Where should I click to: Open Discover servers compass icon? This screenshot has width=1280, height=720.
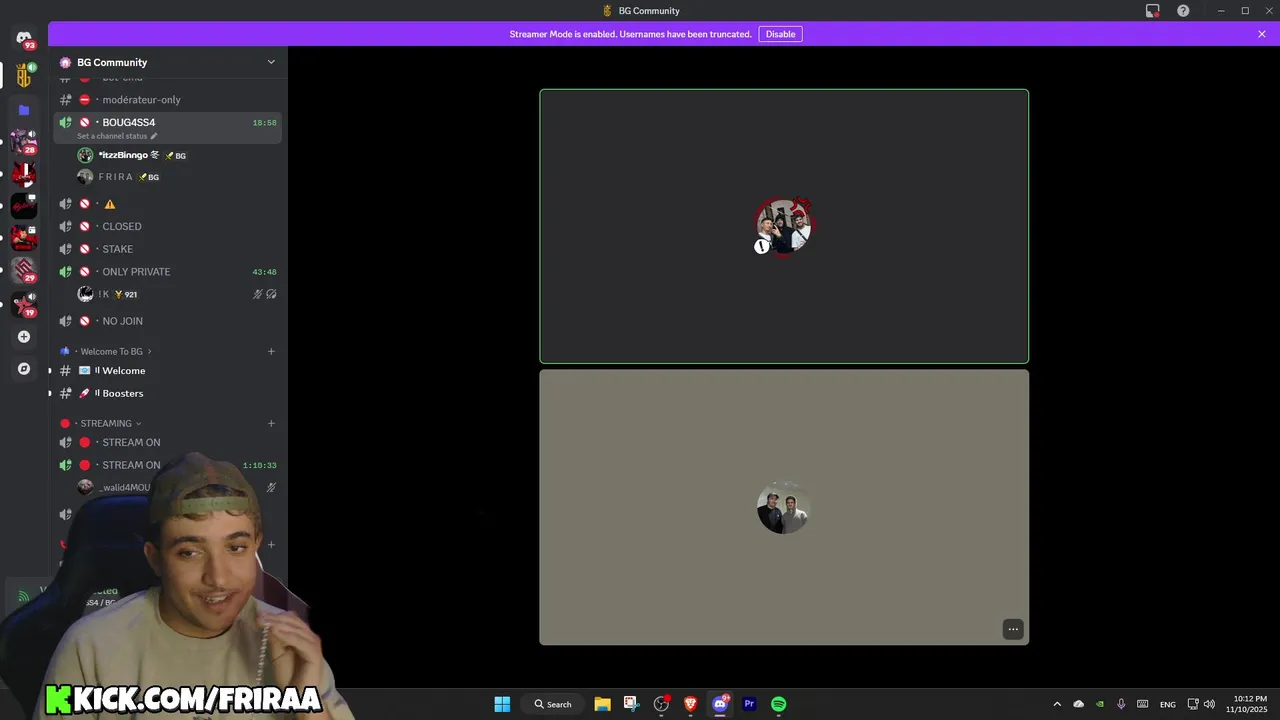pos(24,369)
